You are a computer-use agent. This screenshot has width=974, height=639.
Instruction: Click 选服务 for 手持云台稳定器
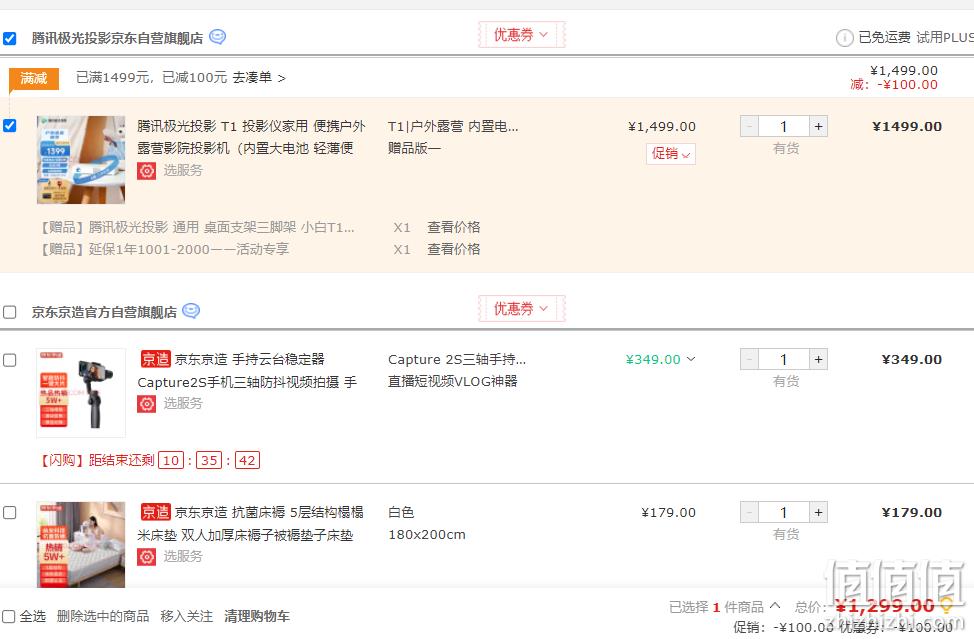coord(183,404)
